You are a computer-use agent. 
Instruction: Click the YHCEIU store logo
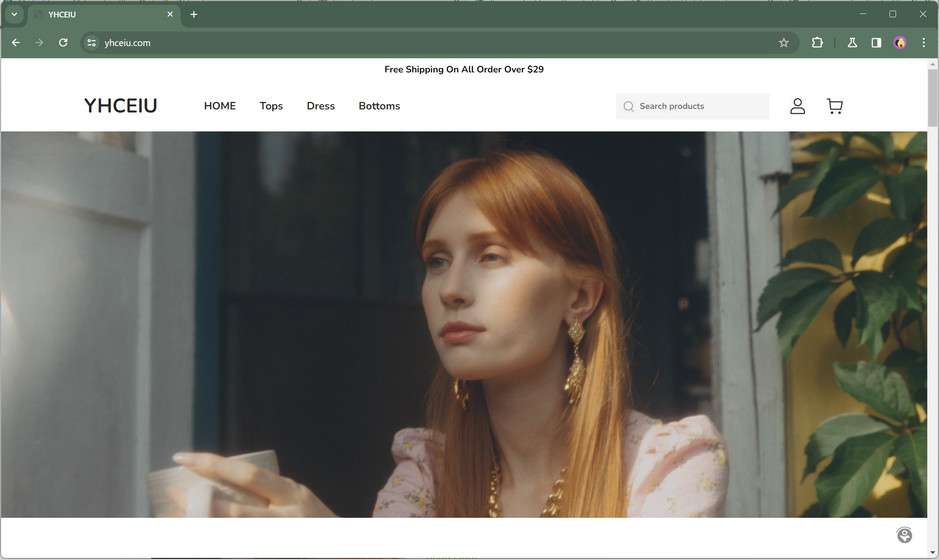click(120, 106)
